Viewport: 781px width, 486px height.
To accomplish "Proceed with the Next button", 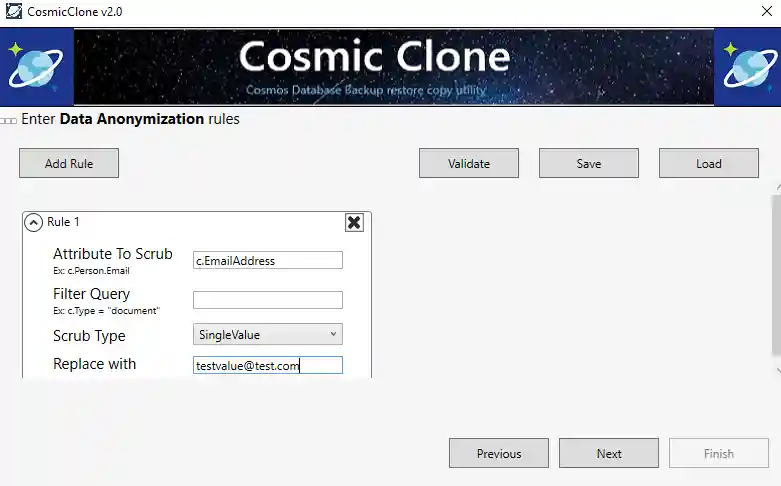I will pyautogui.click(x=609, y=453).
